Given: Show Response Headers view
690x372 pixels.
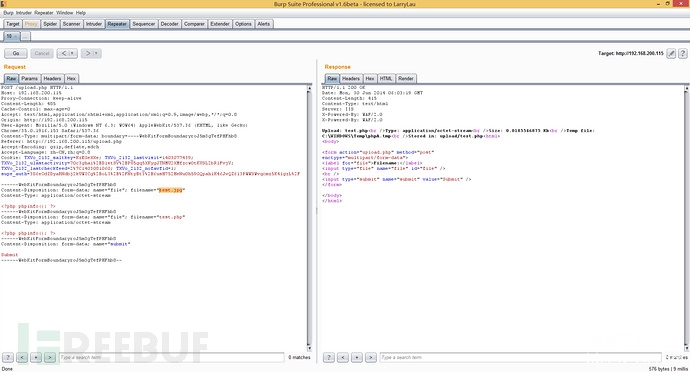Looking at the screenshot, I should point(351,79).
